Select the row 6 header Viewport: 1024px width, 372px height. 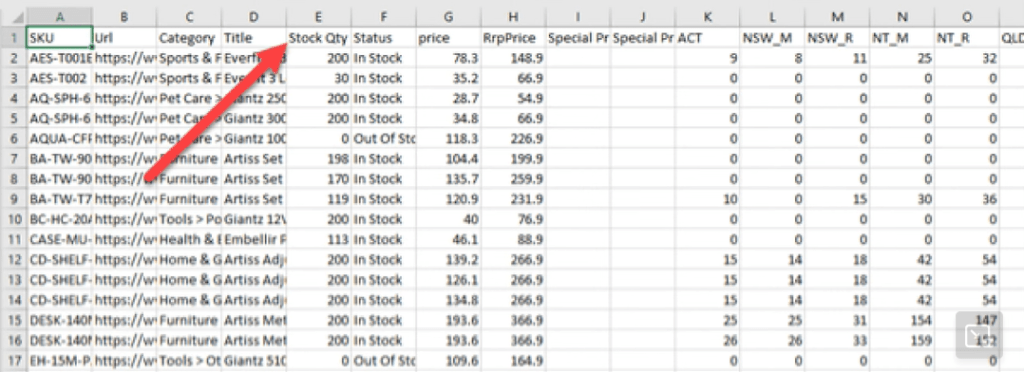click(x=13, y=138)
